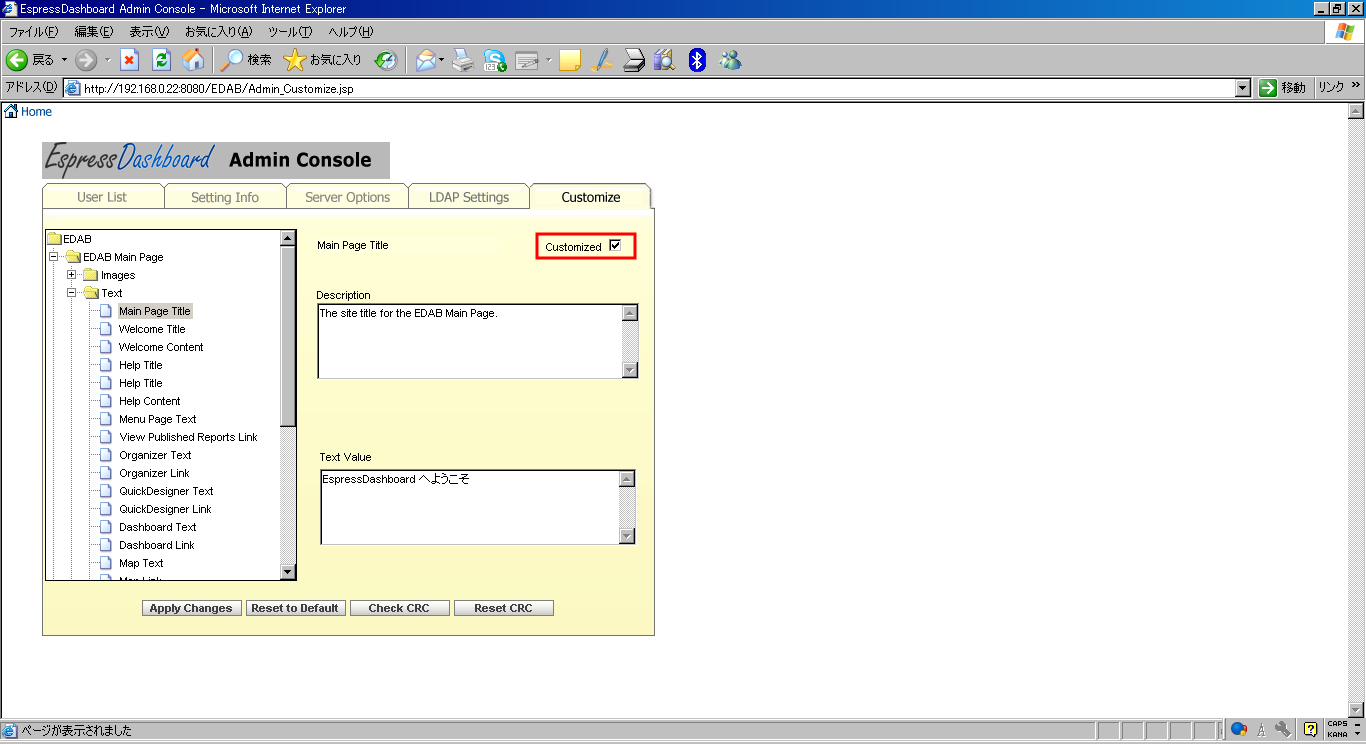Select View Published Reports Link tree item
This screenshot has height=744, width=1366.
click(188, 437)
